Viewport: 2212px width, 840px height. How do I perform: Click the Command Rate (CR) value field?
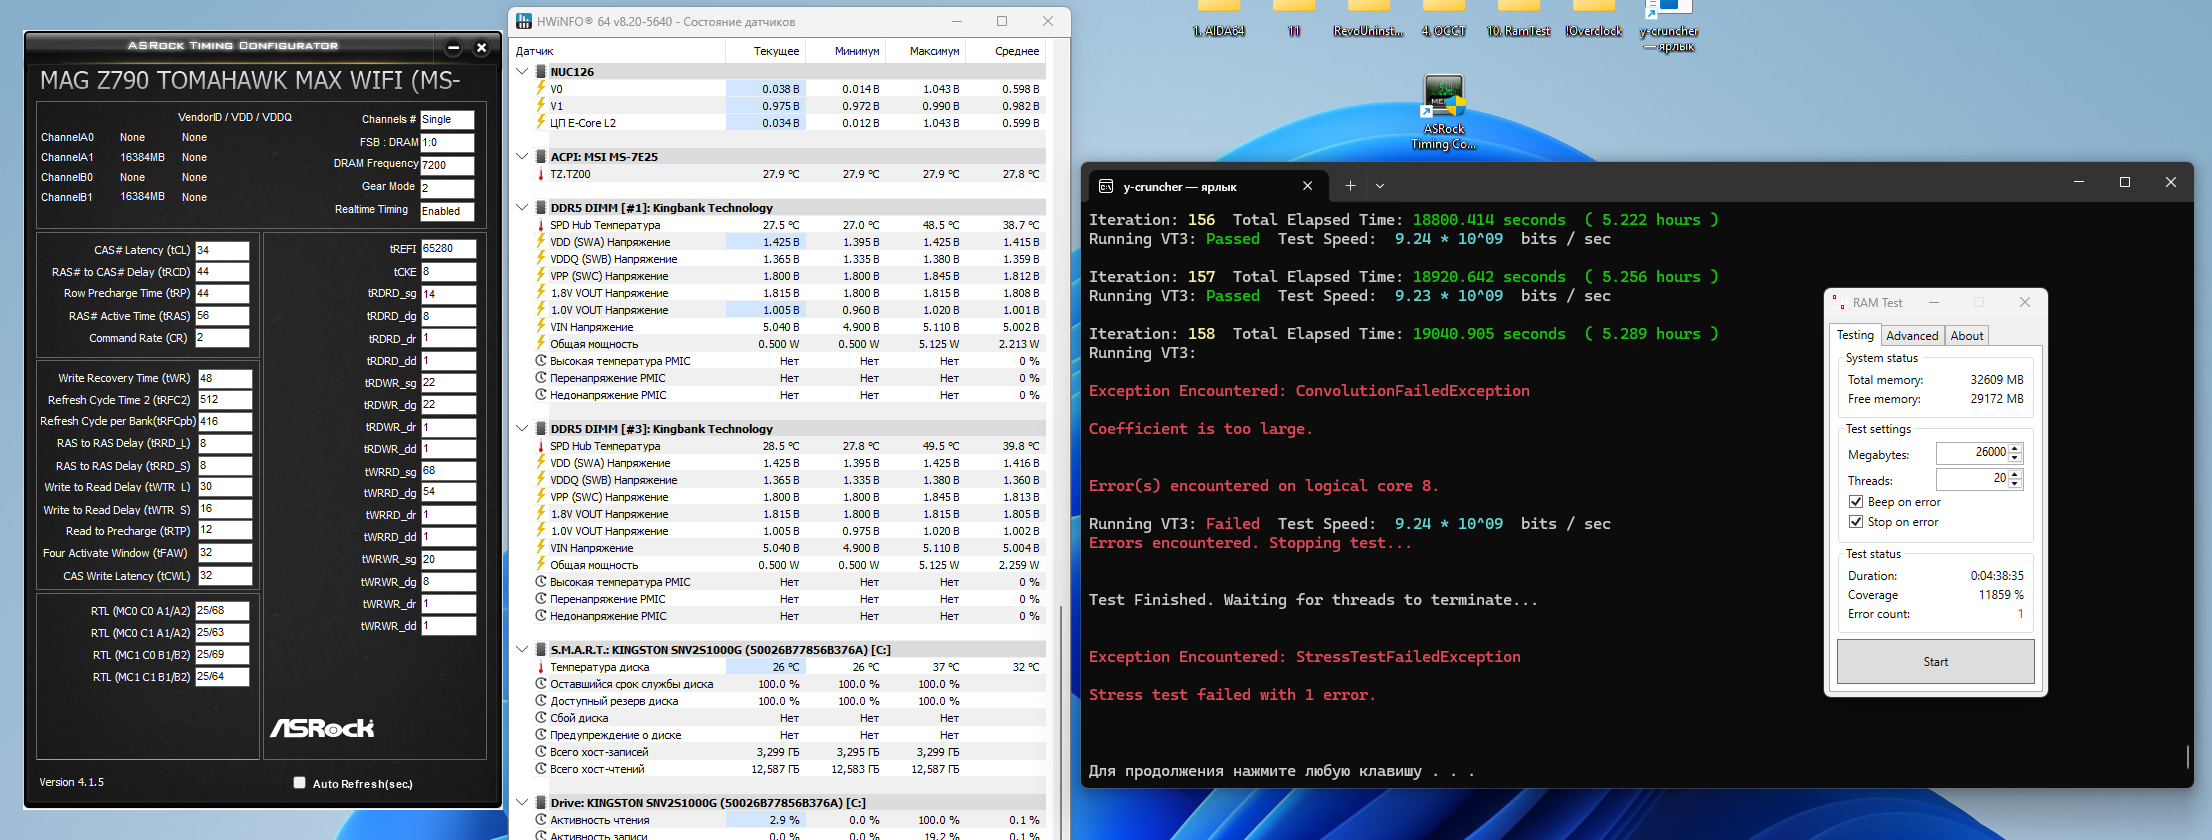tap(222, 338)
